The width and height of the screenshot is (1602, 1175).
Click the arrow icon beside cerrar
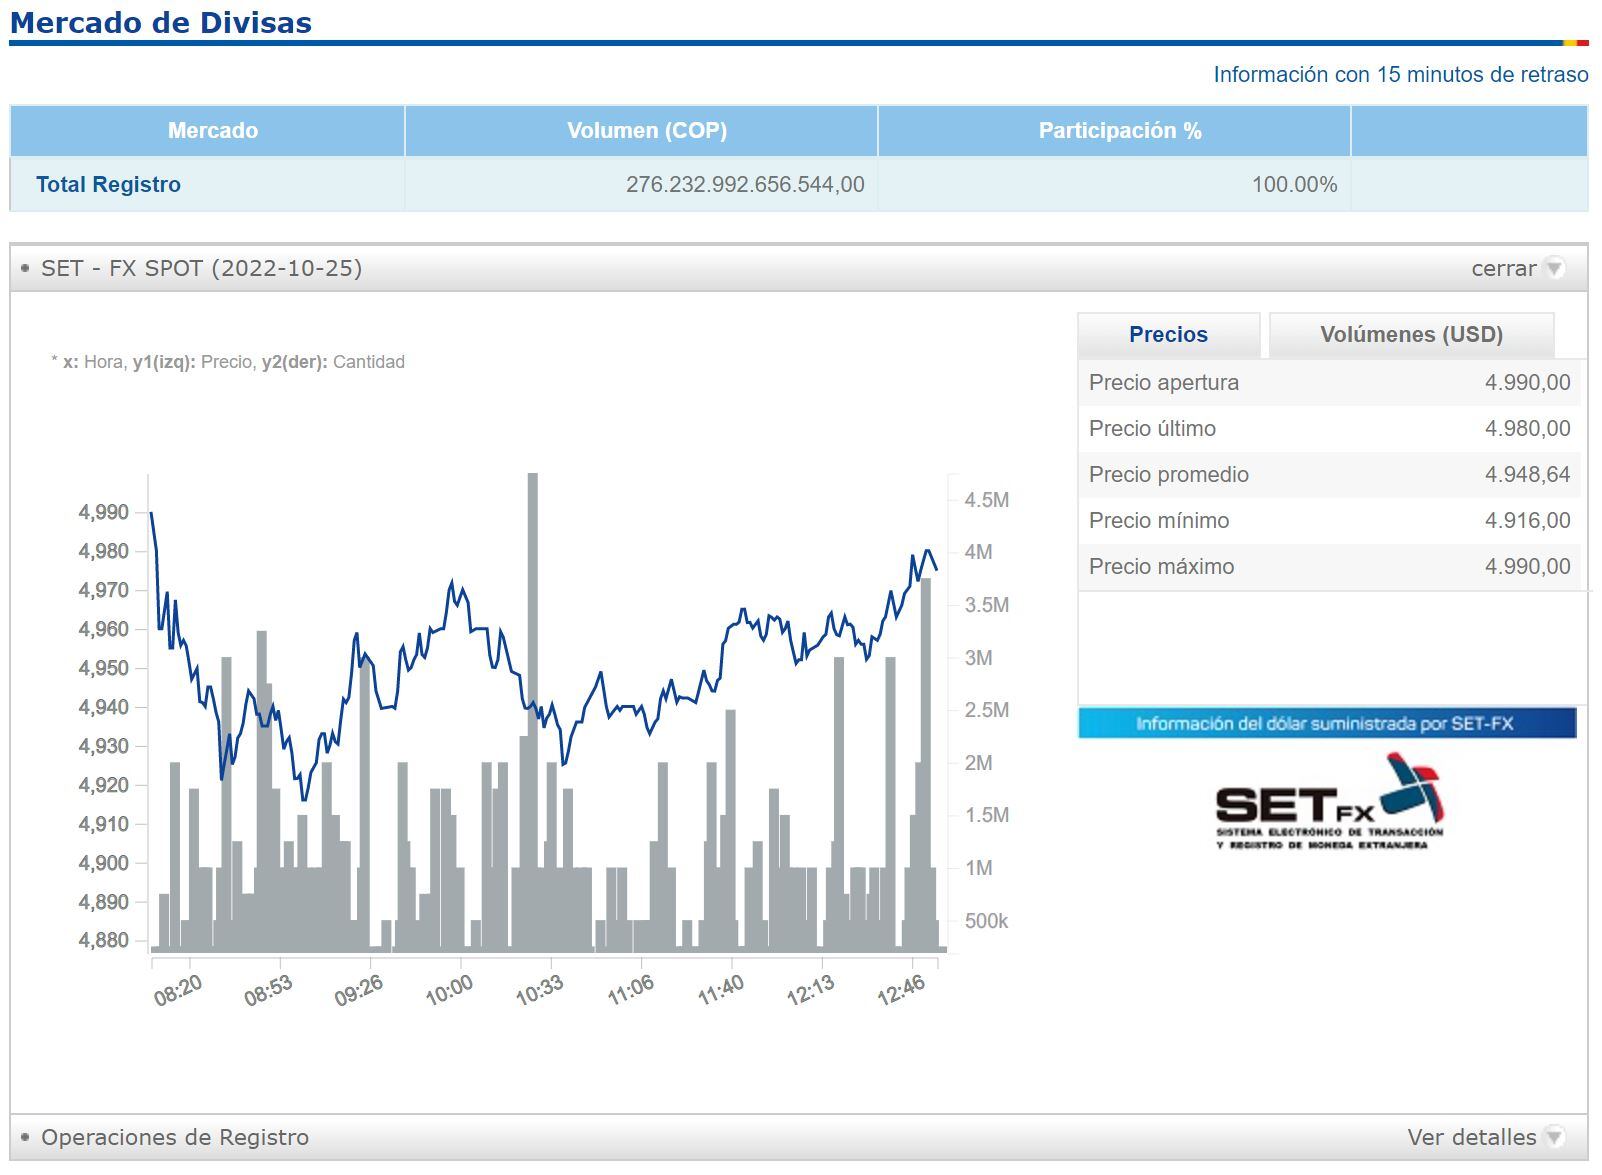pyautogui.click(x=1553, y=268)
